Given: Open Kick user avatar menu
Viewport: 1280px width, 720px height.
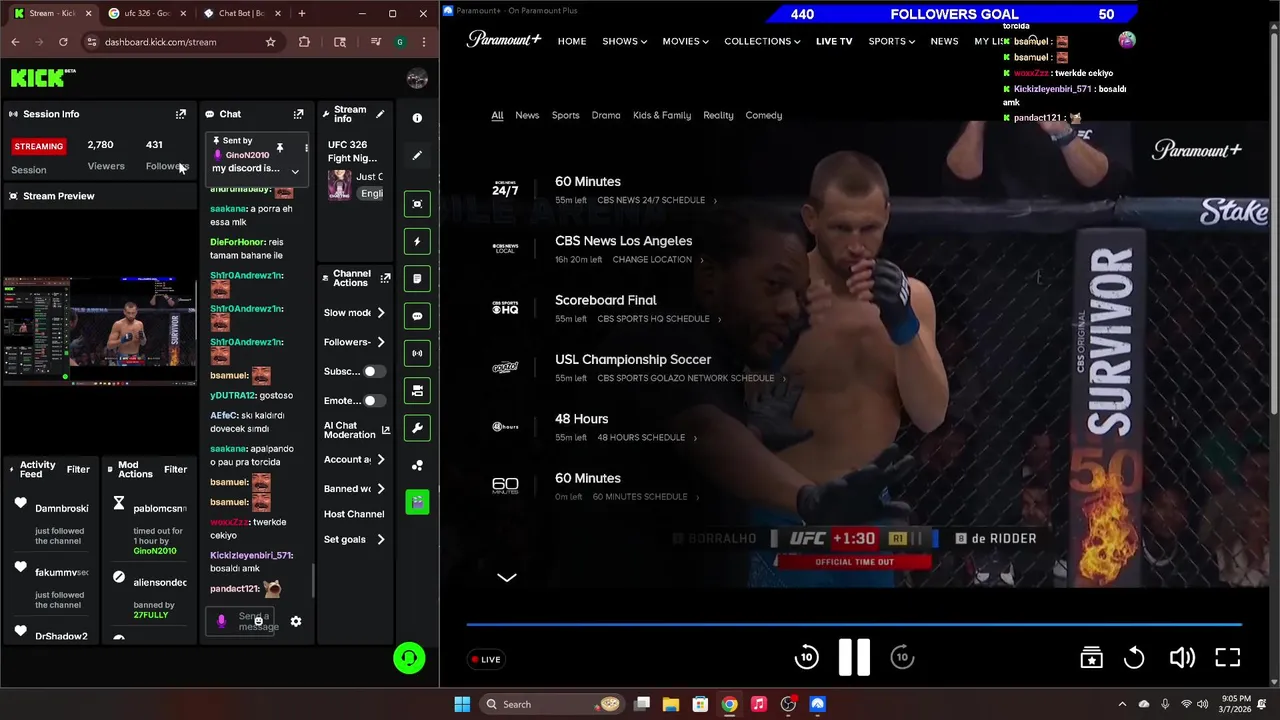Looking at the screenshot, I should coord(417,79).
